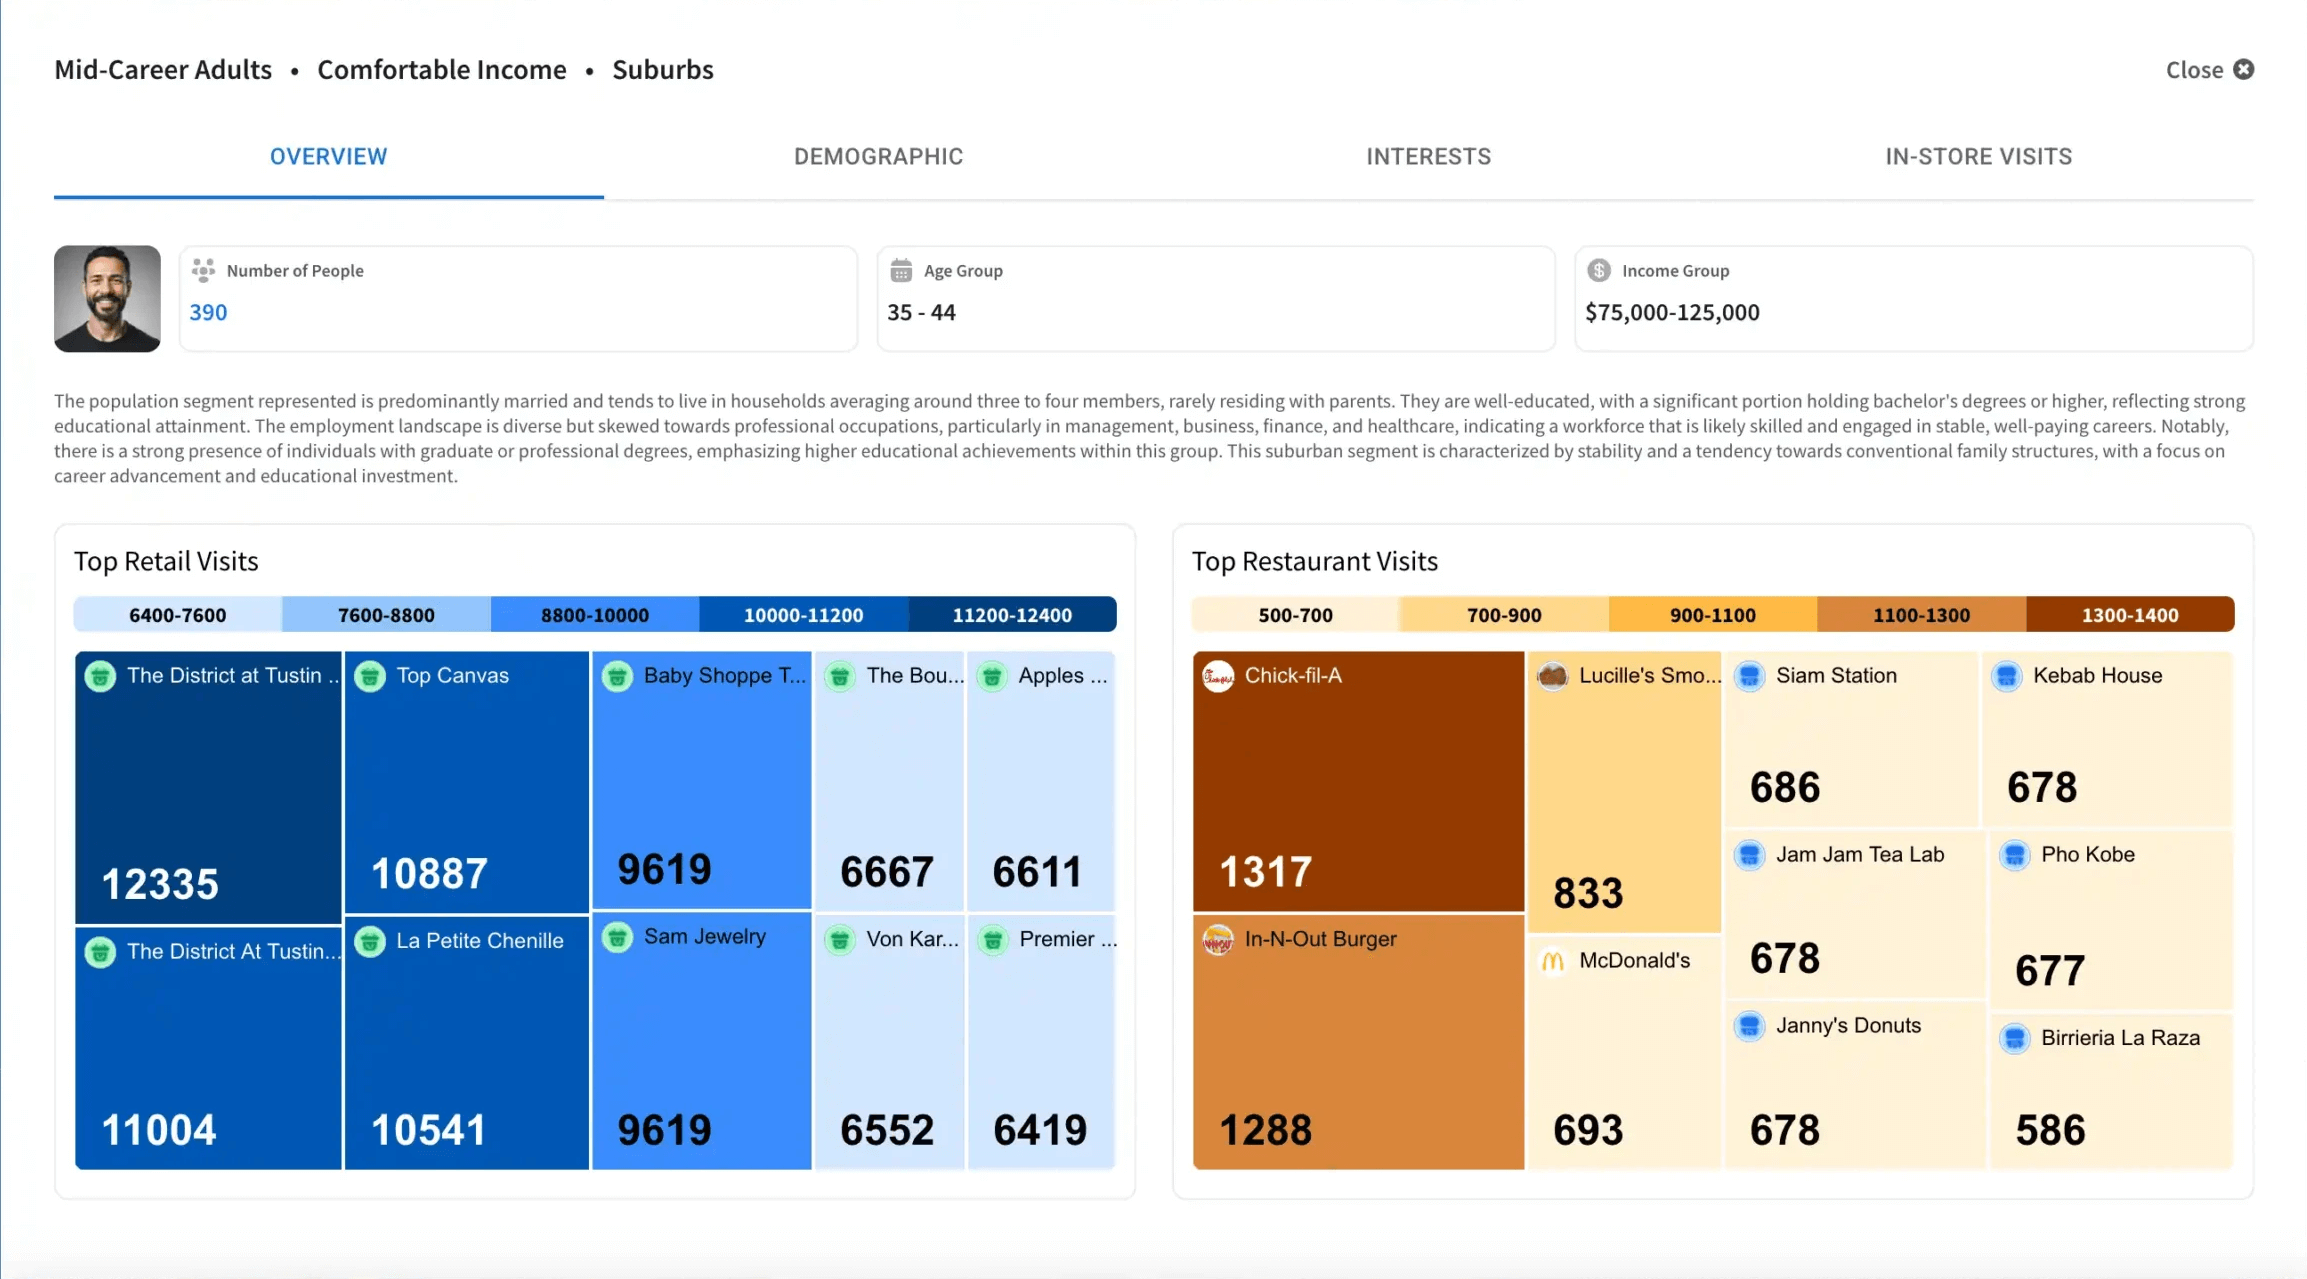Go to the In-Store Visits tab

[x=1978, y=157]
